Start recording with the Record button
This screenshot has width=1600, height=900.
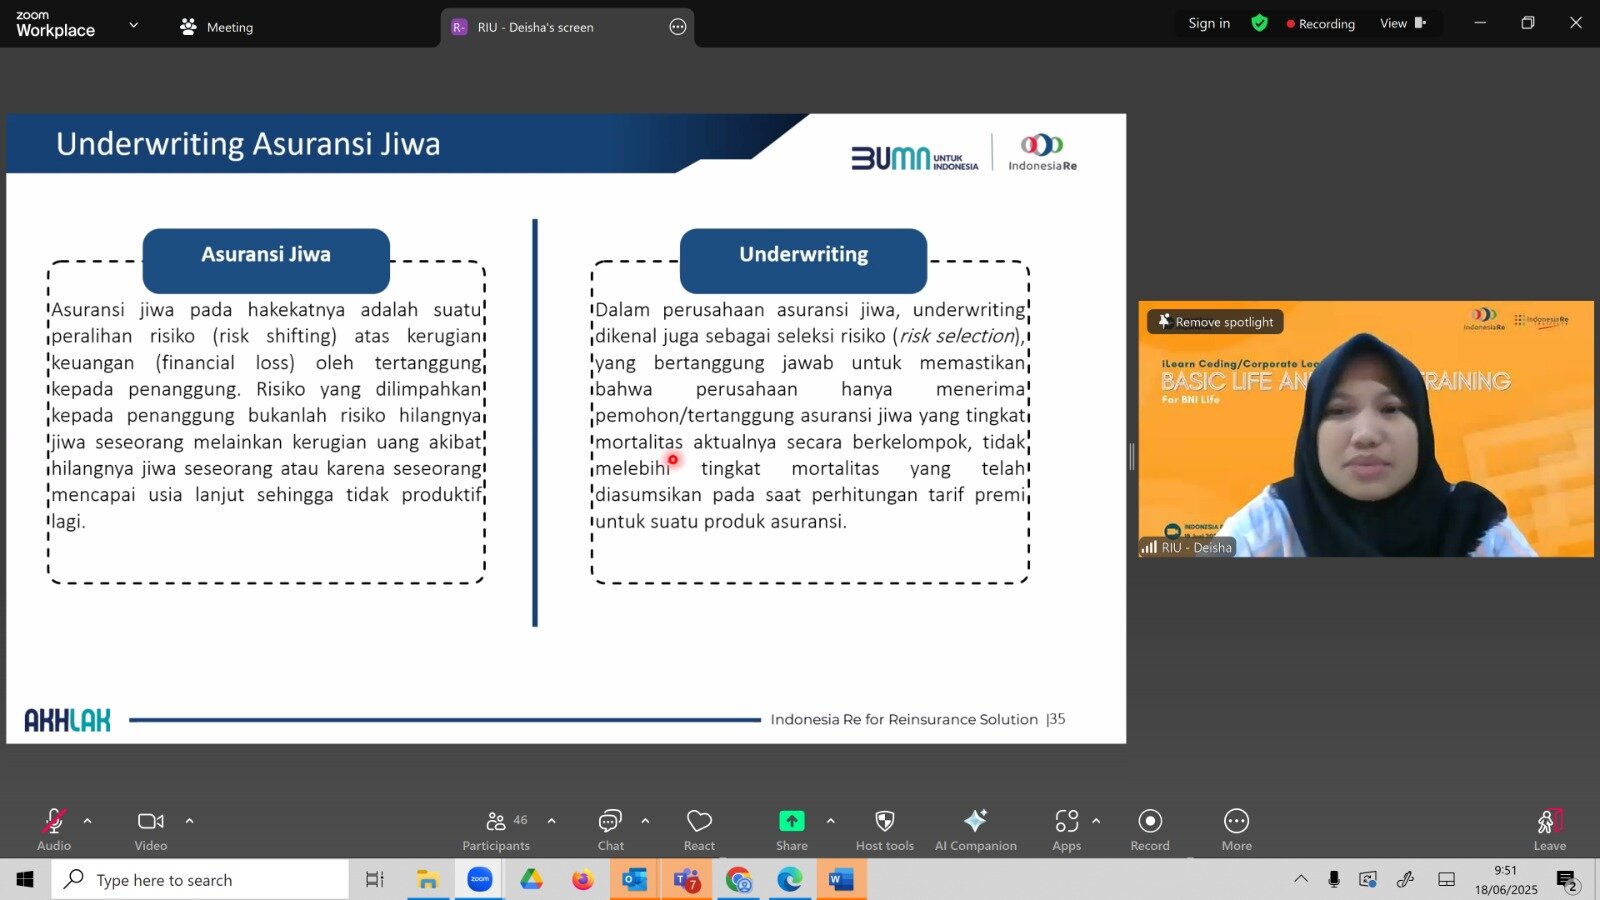click(x=1150, y=821)
